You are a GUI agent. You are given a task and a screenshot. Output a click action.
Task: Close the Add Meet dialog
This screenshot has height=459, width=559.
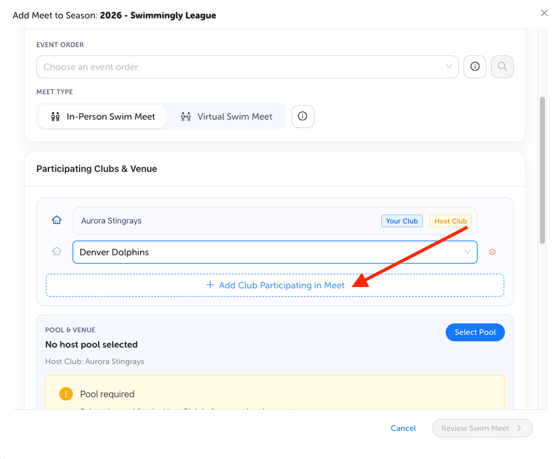click(x=544, y=13)
